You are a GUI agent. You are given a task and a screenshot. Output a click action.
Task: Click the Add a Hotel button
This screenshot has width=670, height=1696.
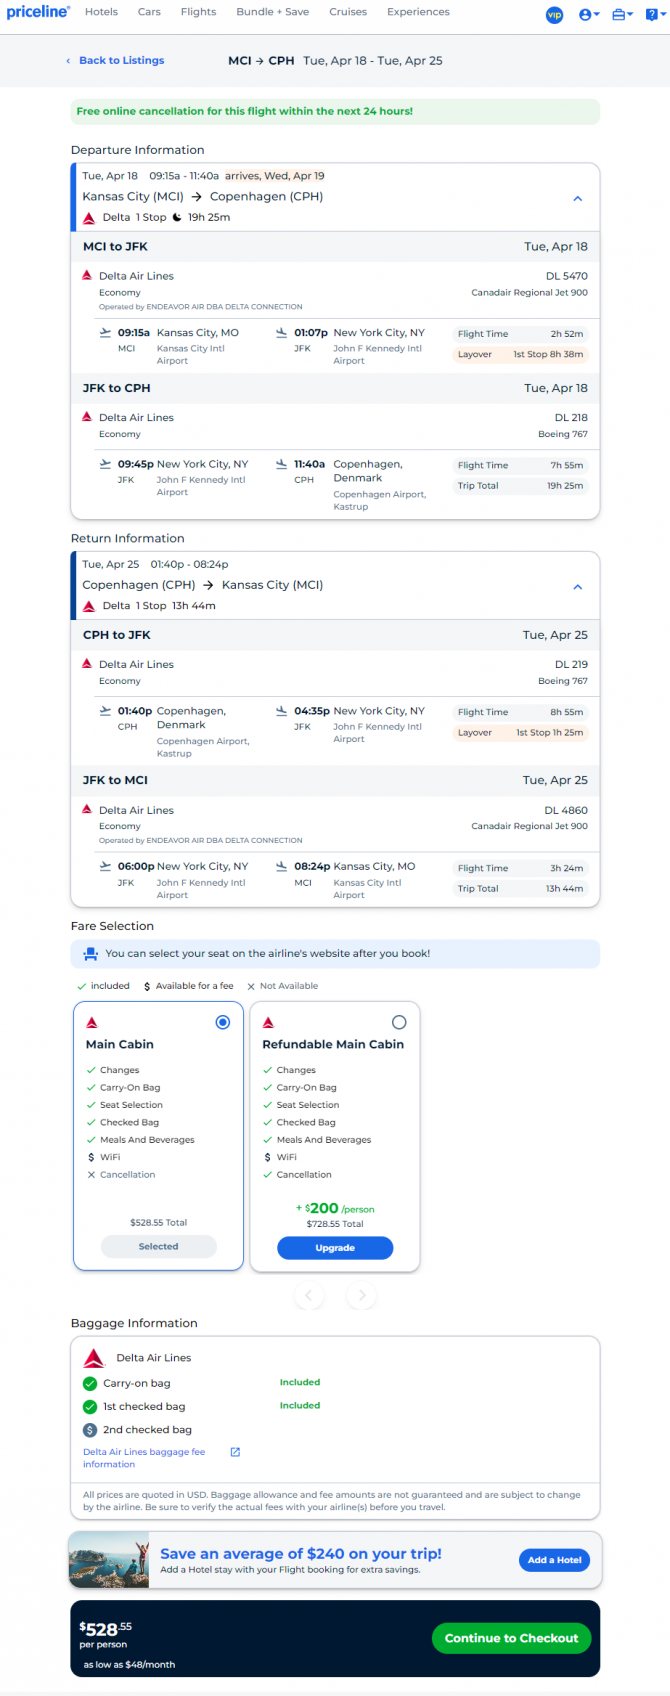[x=555, y=1560]
